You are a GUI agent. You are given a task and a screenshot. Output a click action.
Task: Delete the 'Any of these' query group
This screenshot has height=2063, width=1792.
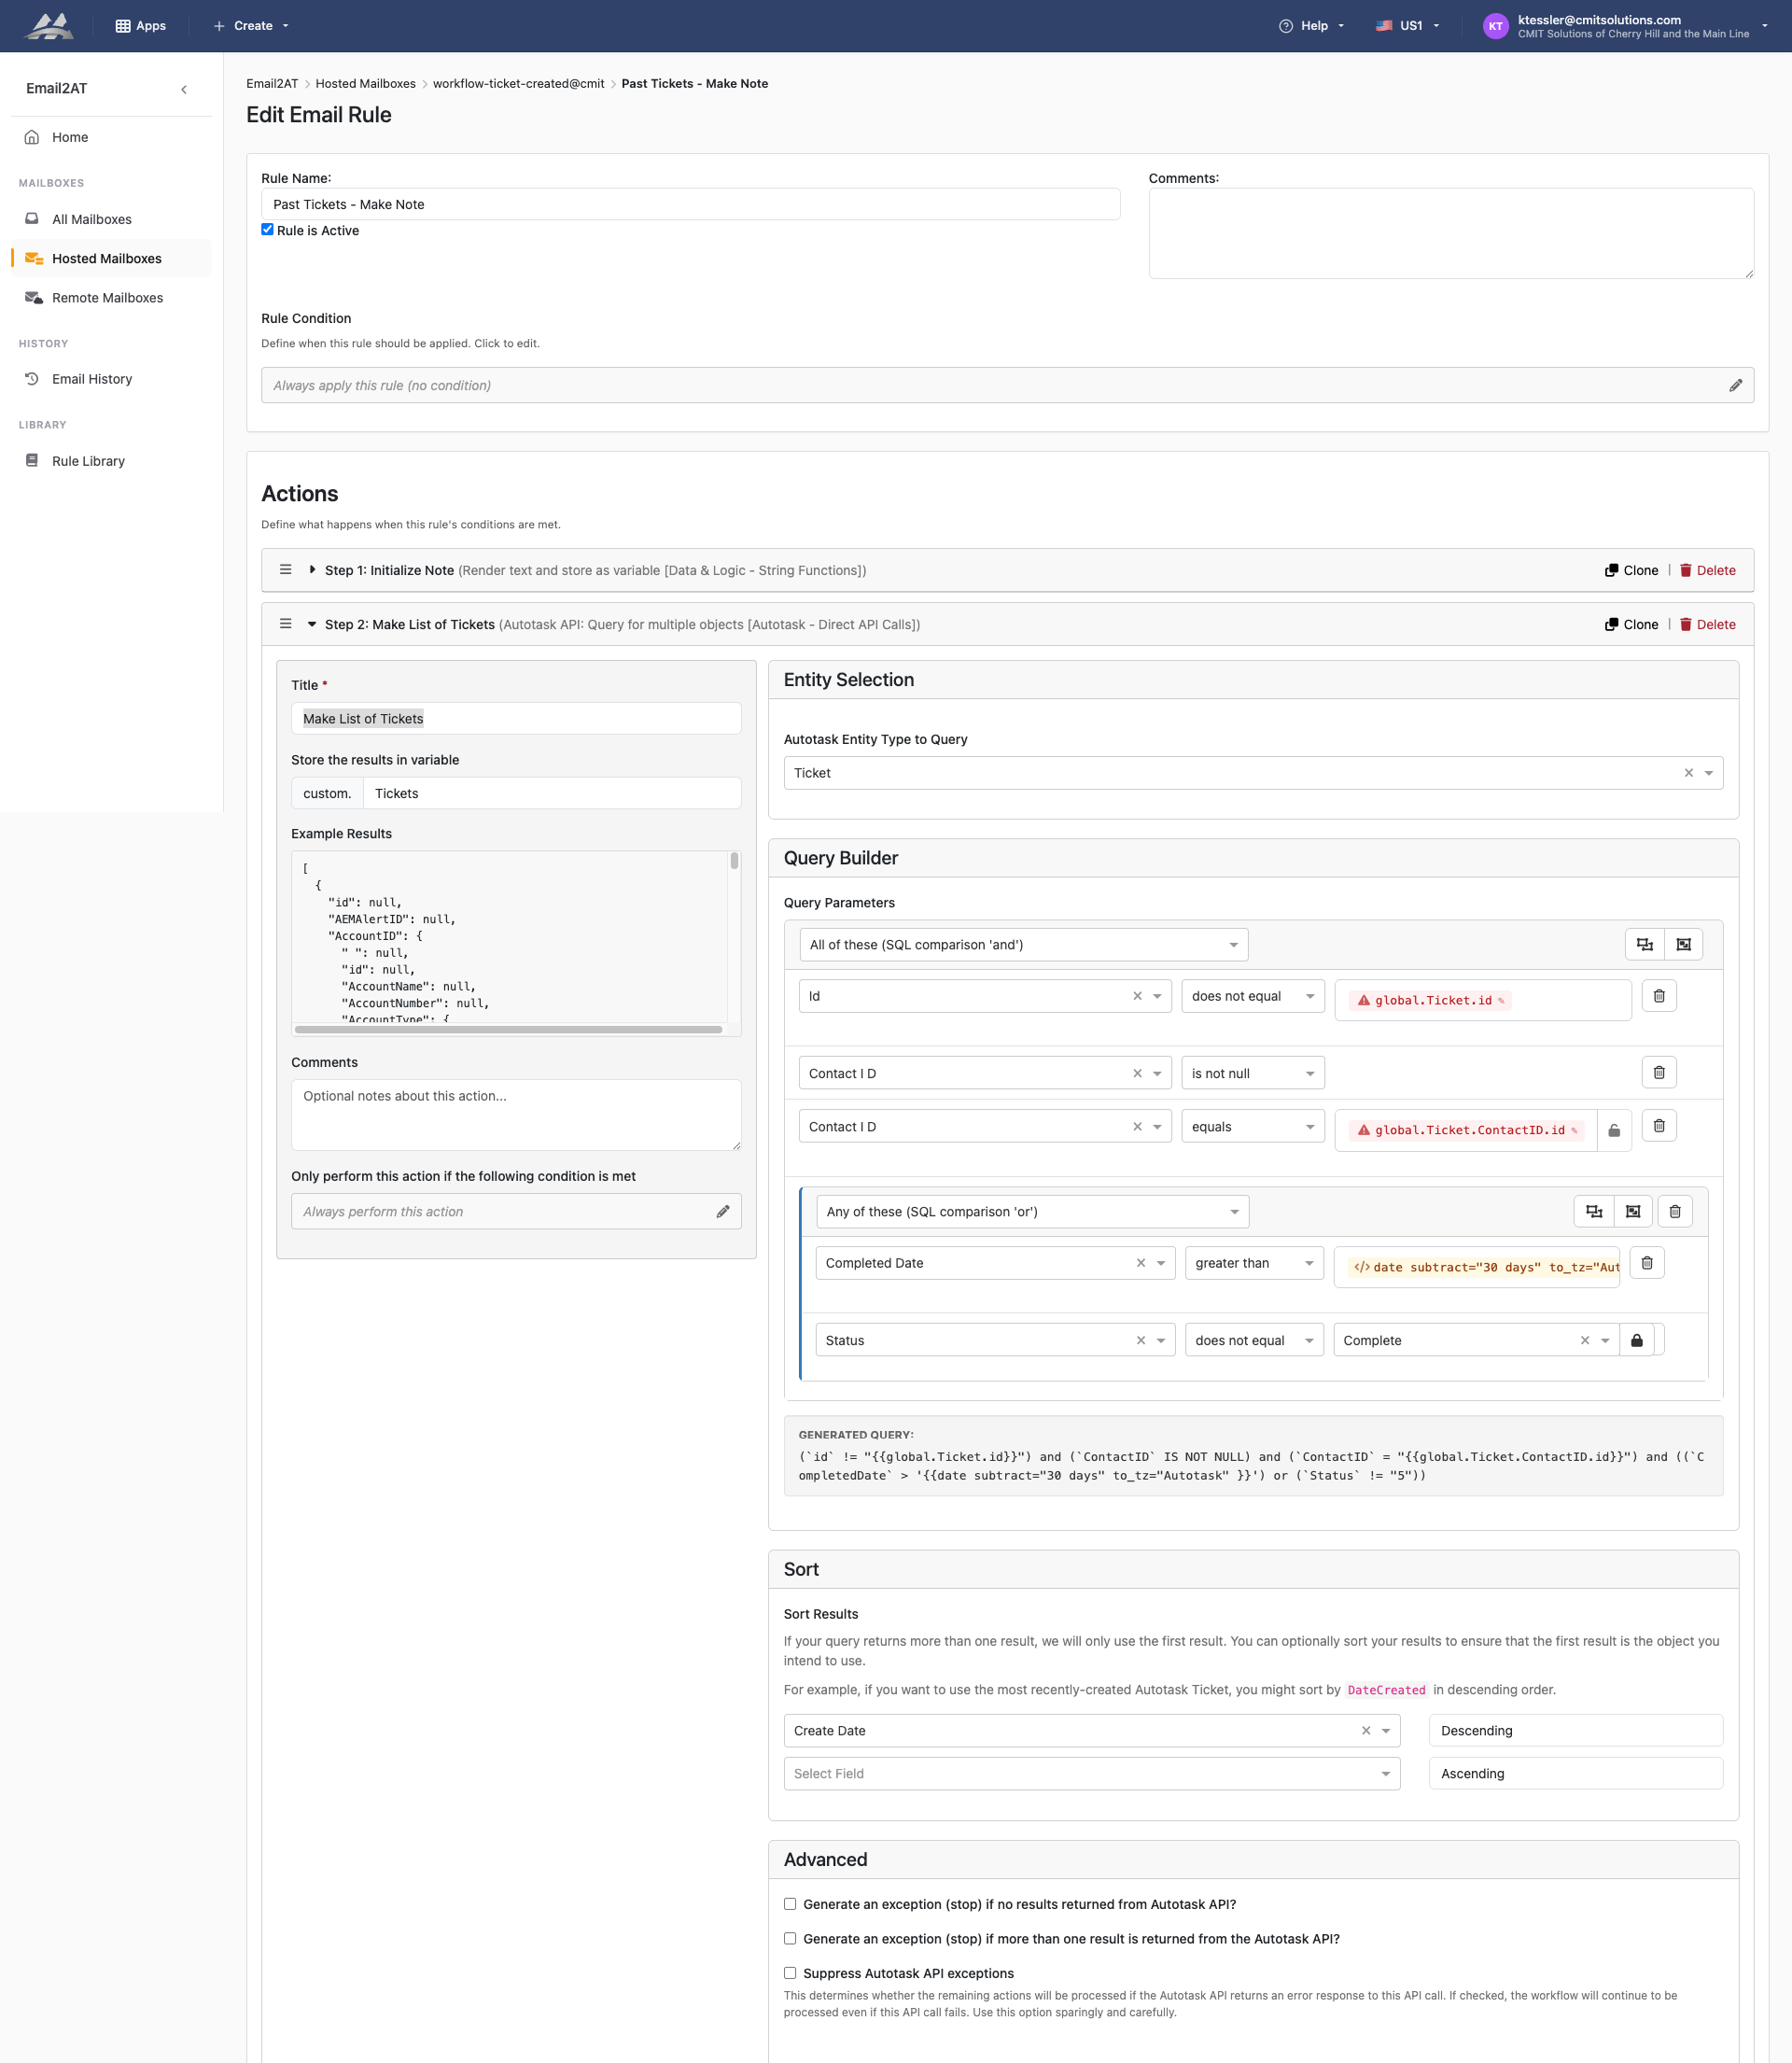(1675, 1211)
